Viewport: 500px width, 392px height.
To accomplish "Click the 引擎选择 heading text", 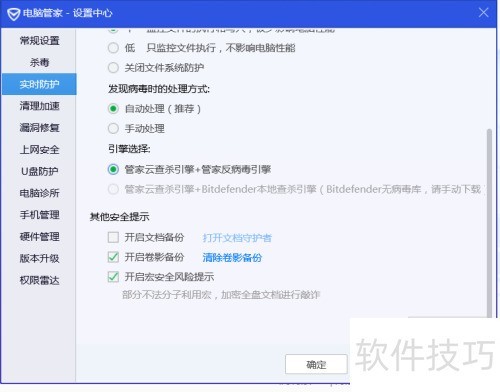I will click(129, 149).
